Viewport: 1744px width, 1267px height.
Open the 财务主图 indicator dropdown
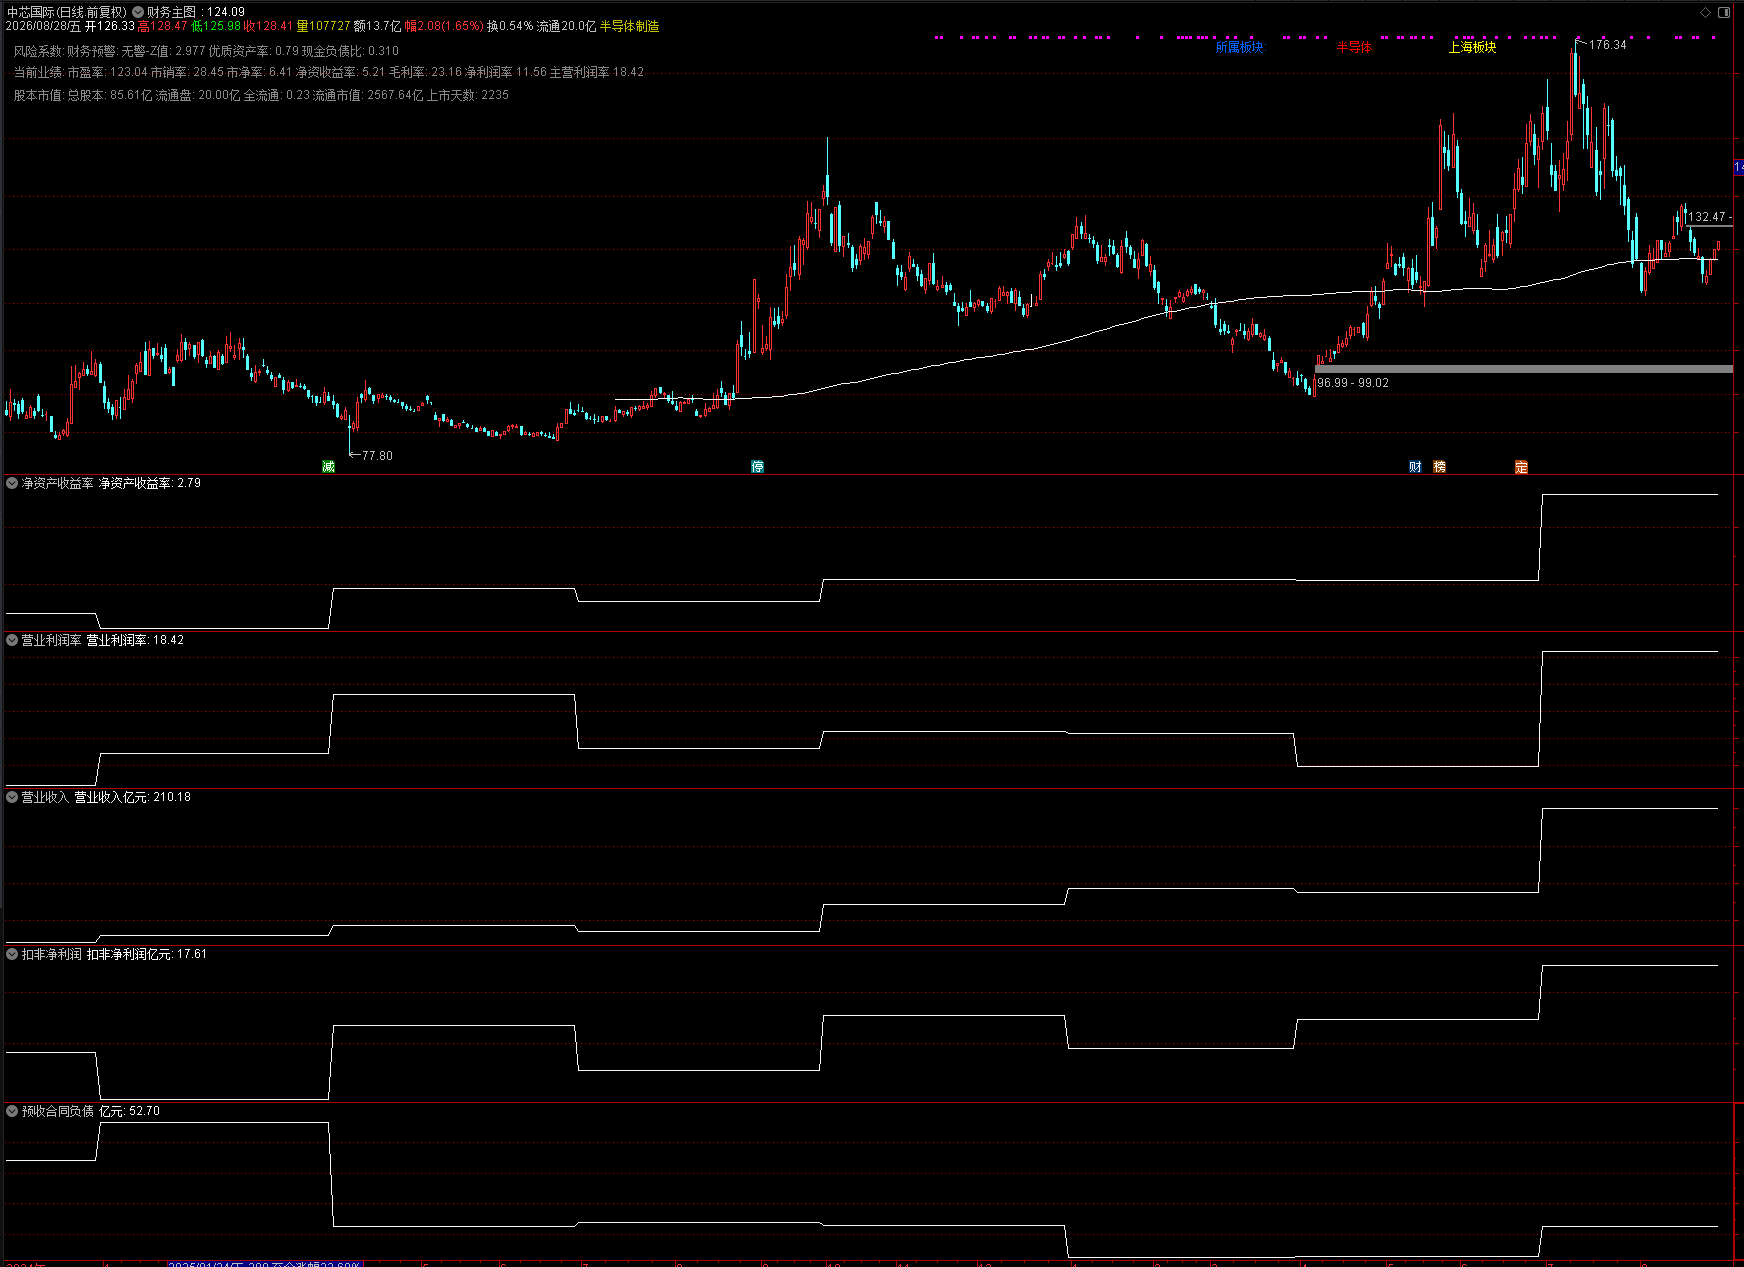point(138,12)
